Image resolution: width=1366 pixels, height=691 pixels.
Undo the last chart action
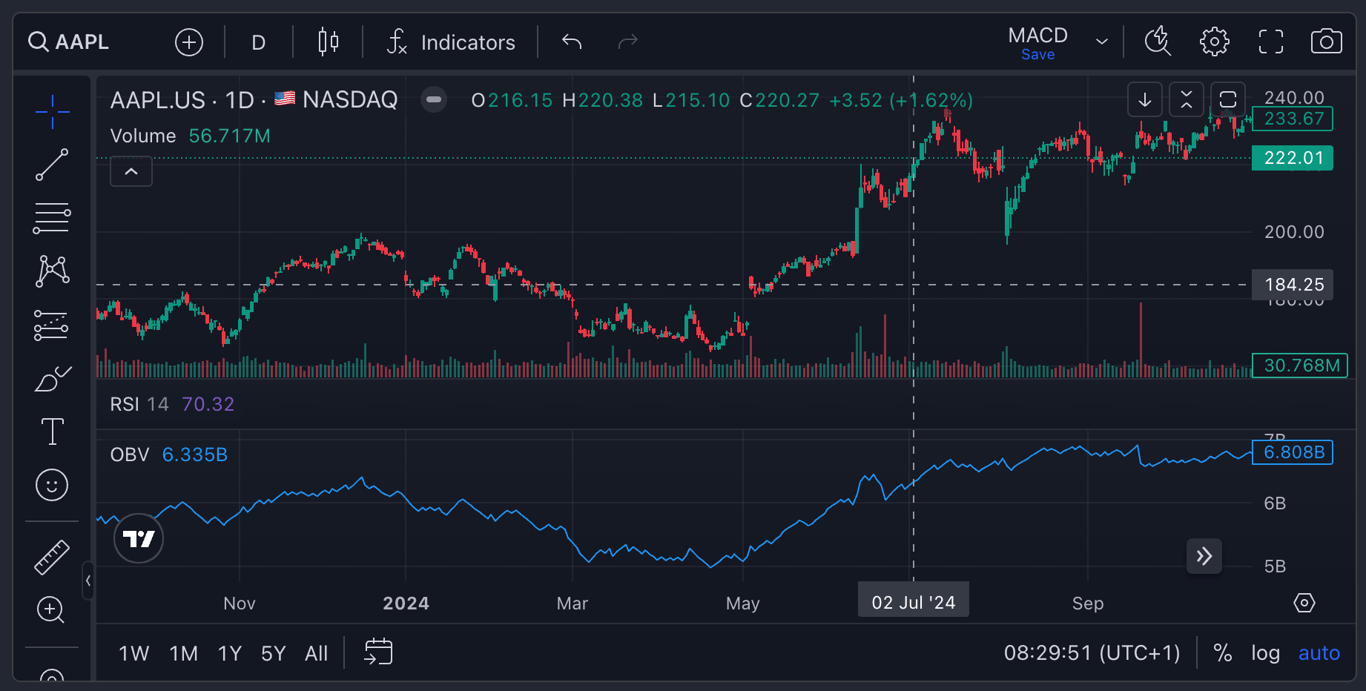(x=572, y=42)
